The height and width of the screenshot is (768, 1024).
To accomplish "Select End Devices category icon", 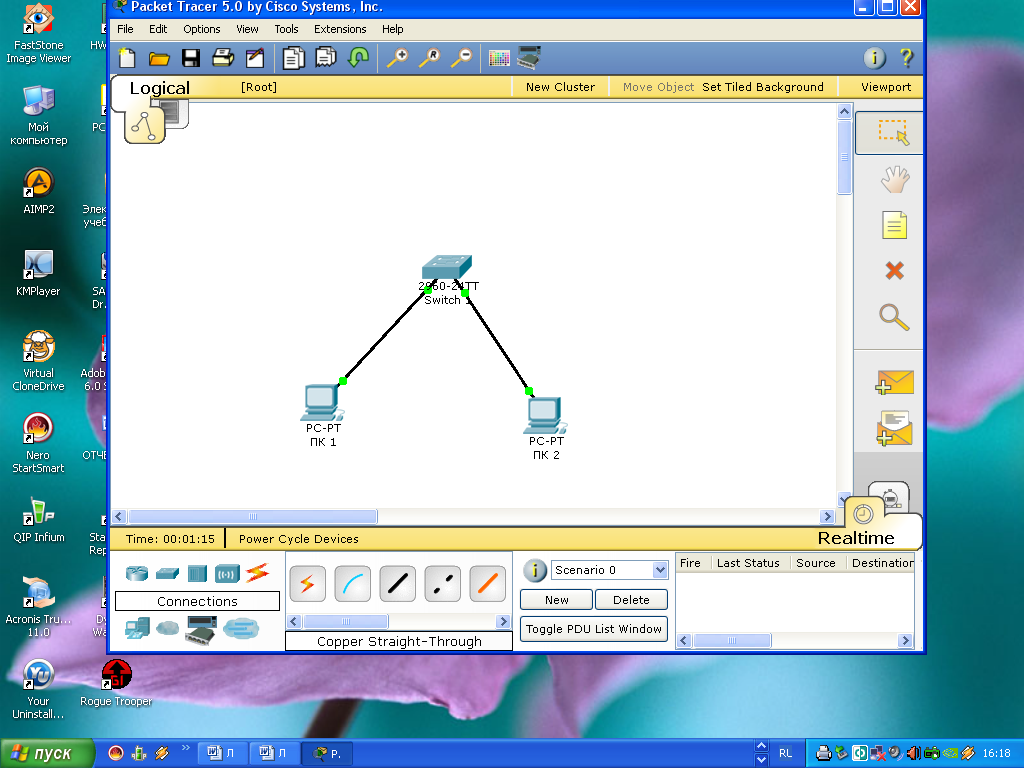I will (x=137, y=629).
